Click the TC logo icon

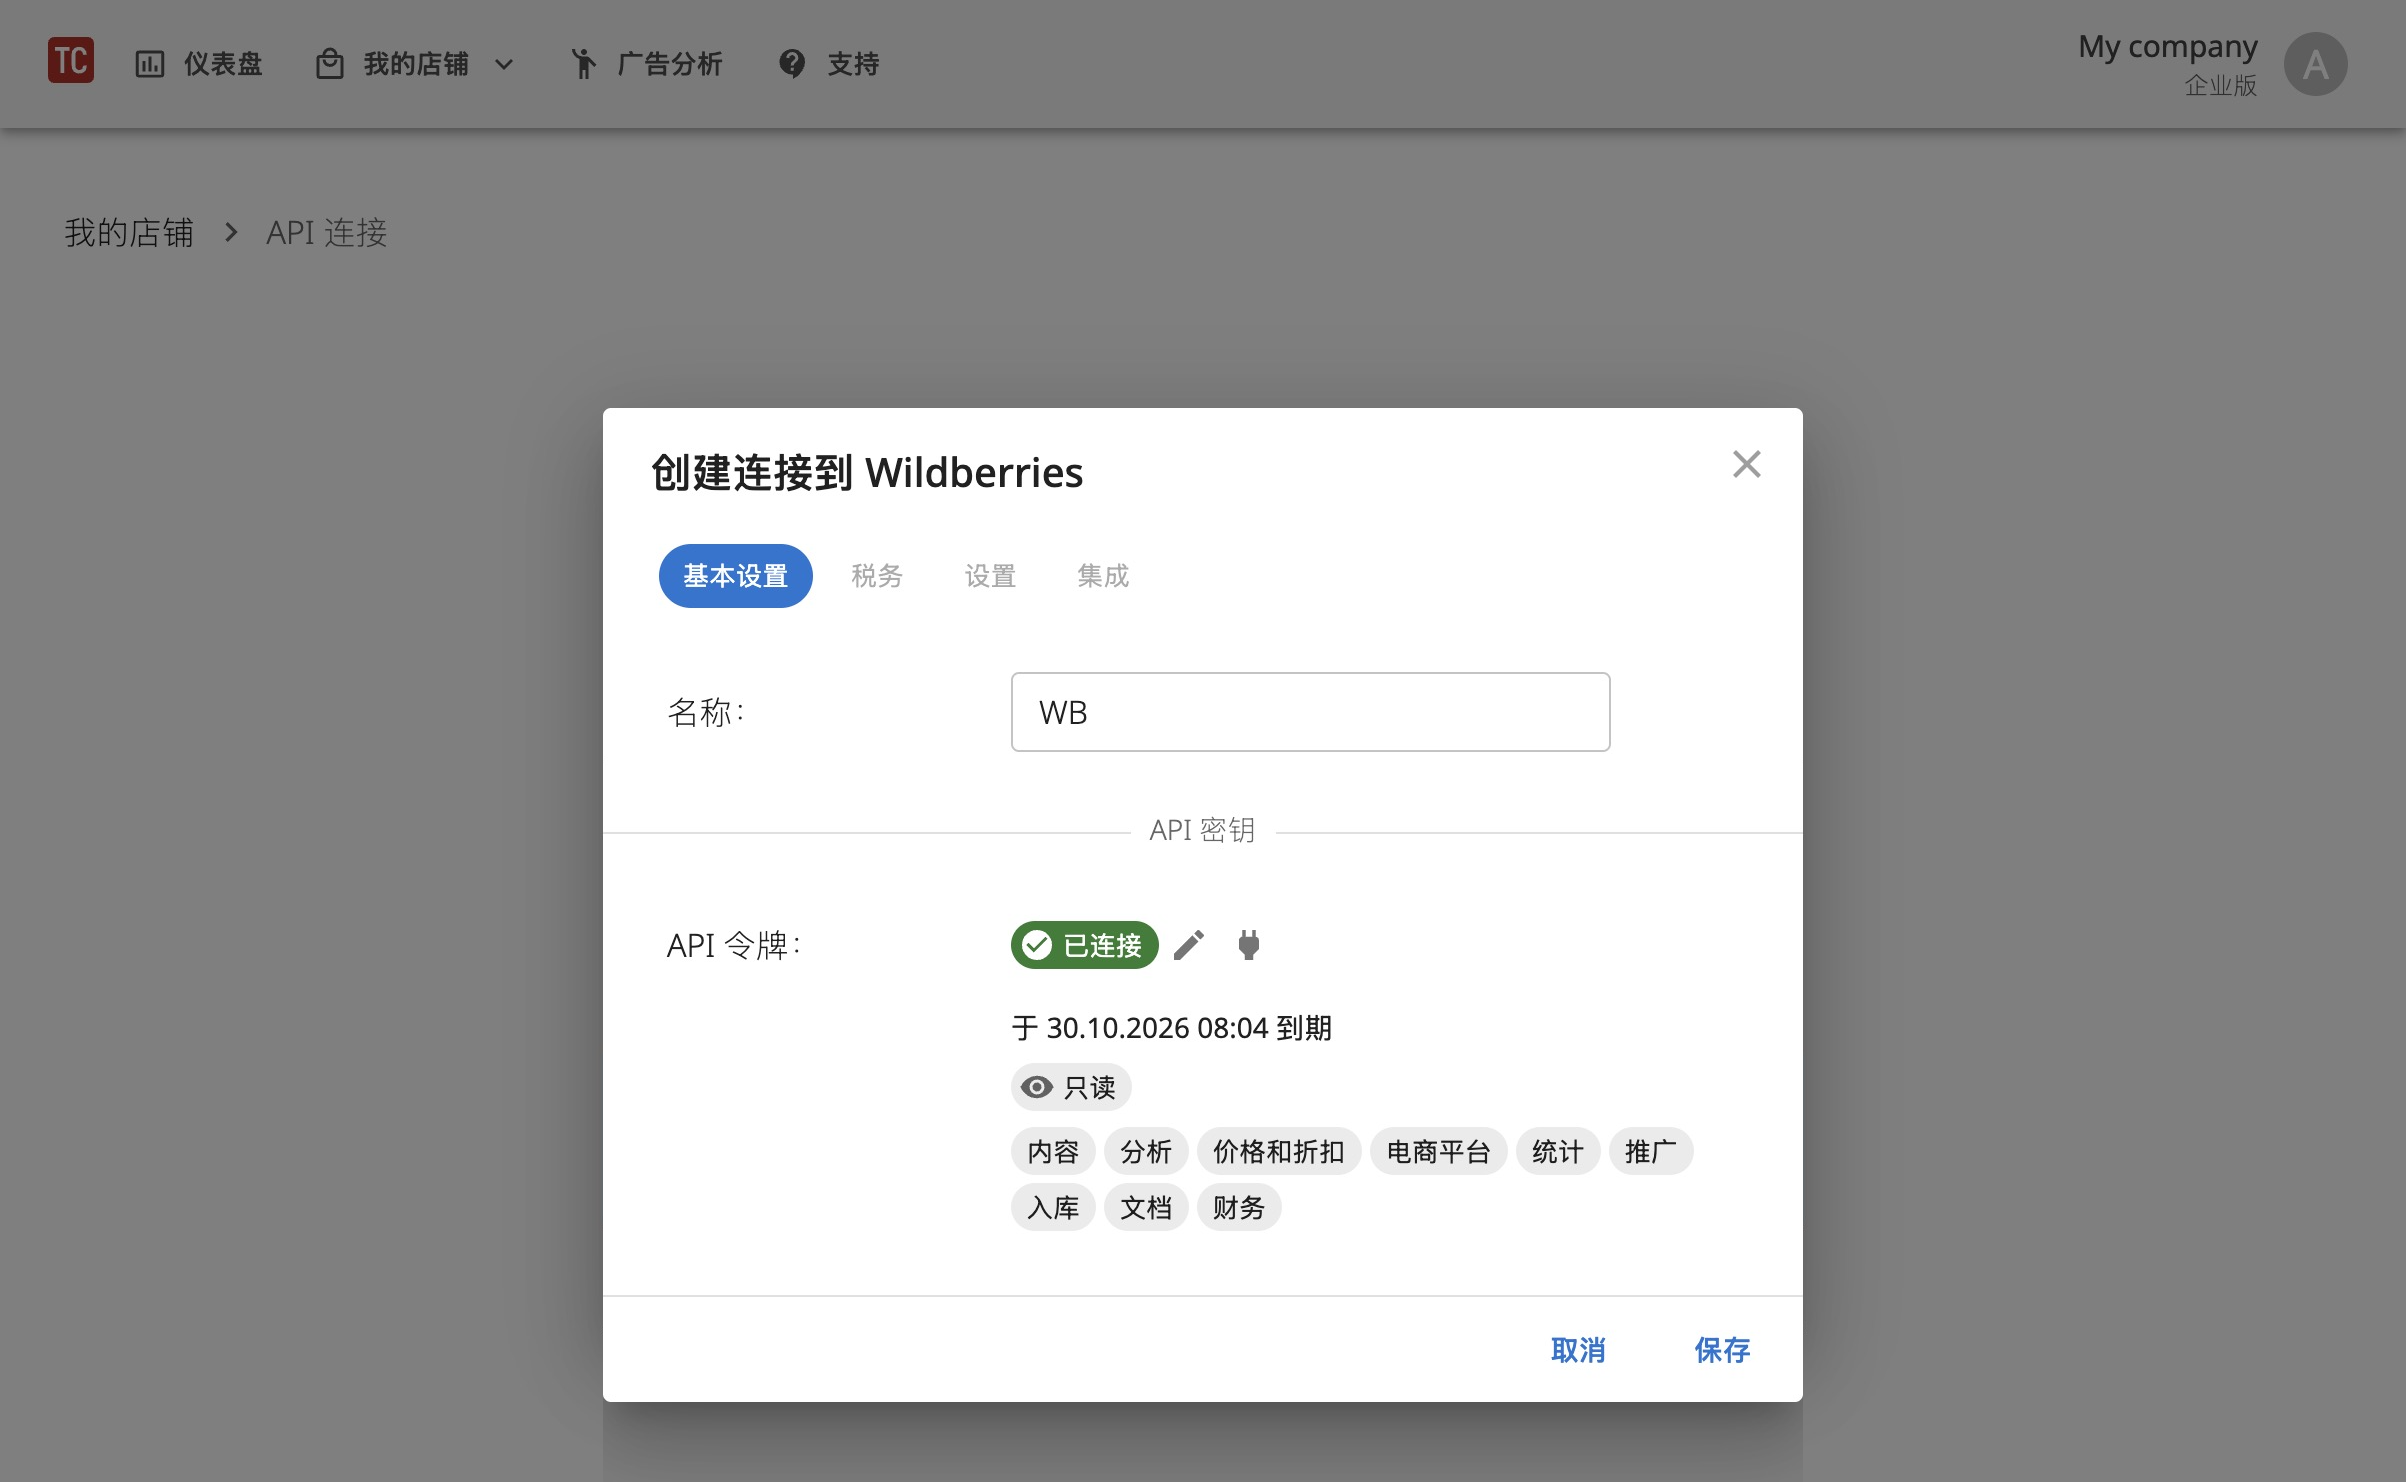(x=71, y=62)
